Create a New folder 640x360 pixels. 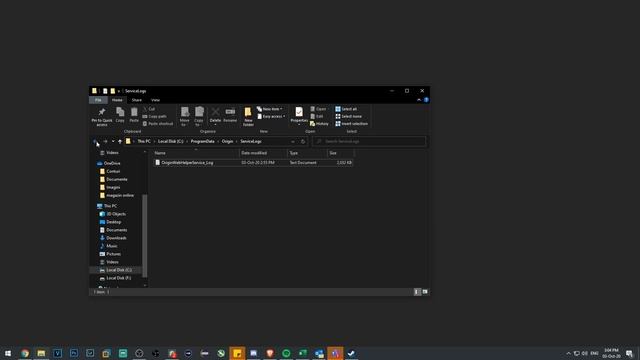pyautogui.click(x=248, y=117)
